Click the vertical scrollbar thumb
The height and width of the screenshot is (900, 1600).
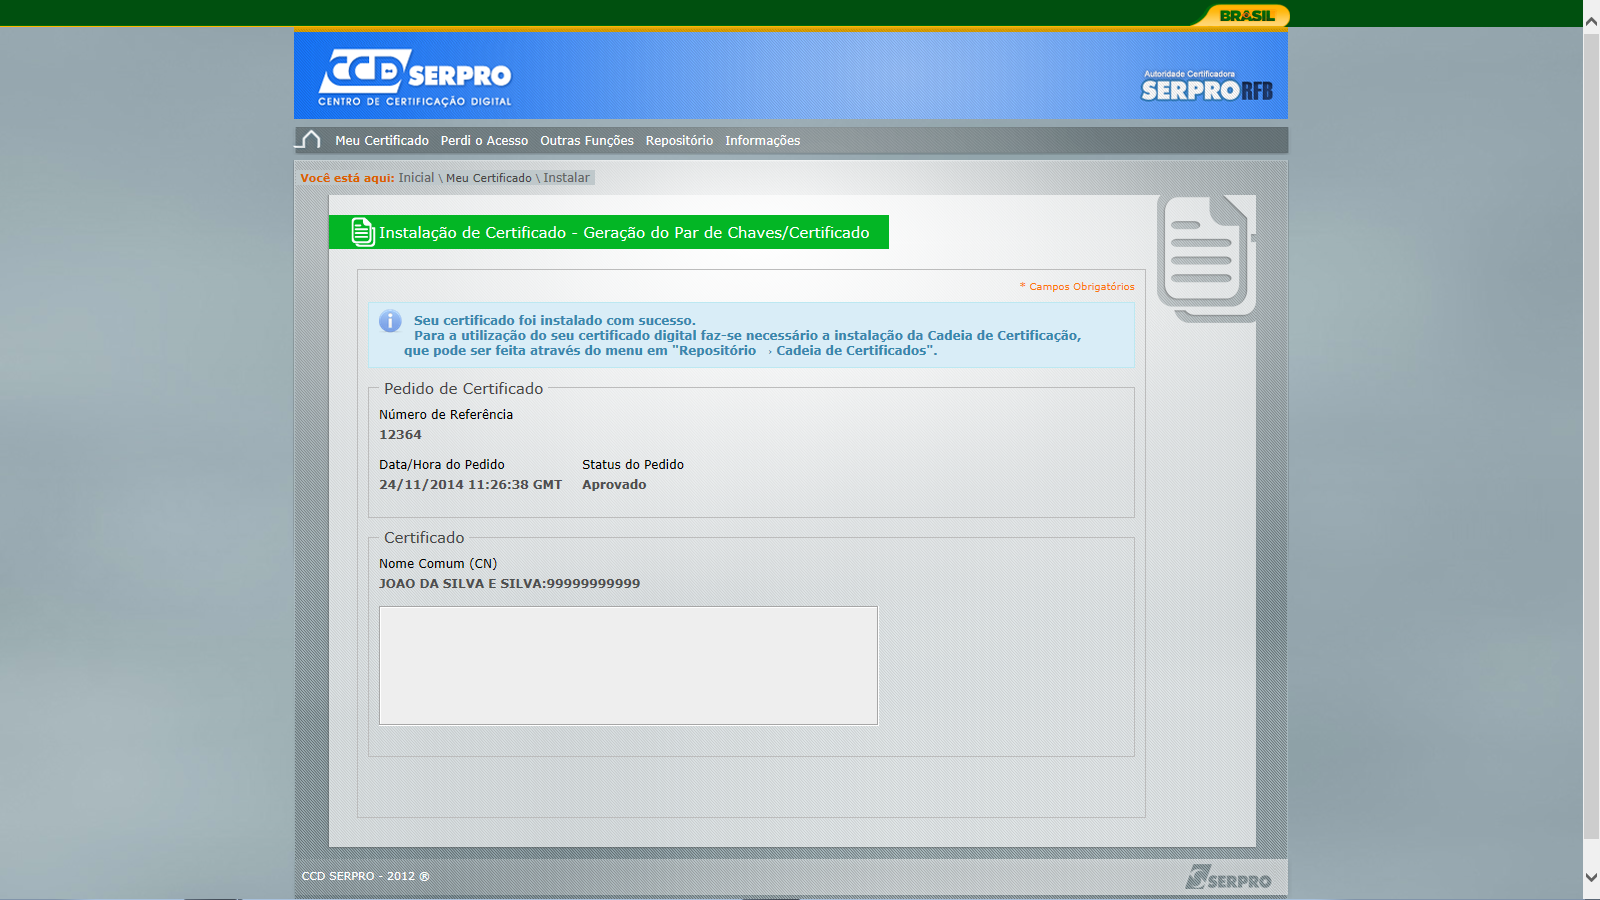pos(1591,430)
